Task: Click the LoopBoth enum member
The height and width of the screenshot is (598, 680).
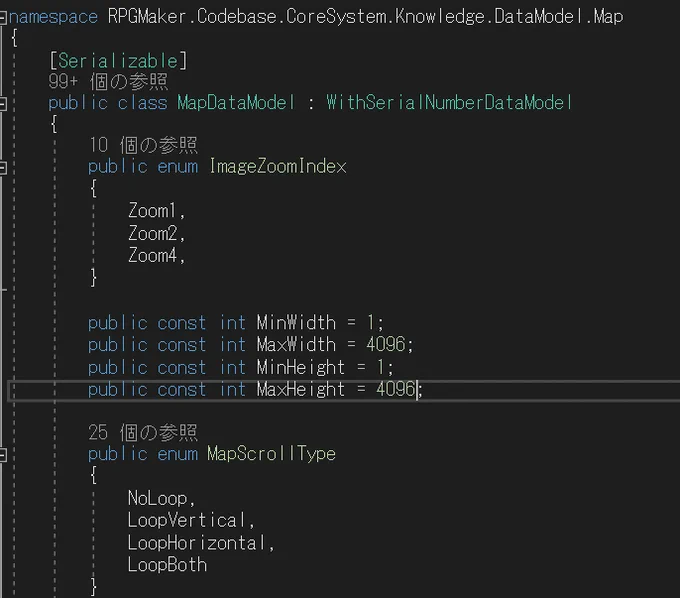Action: click(x=167, y=565)
